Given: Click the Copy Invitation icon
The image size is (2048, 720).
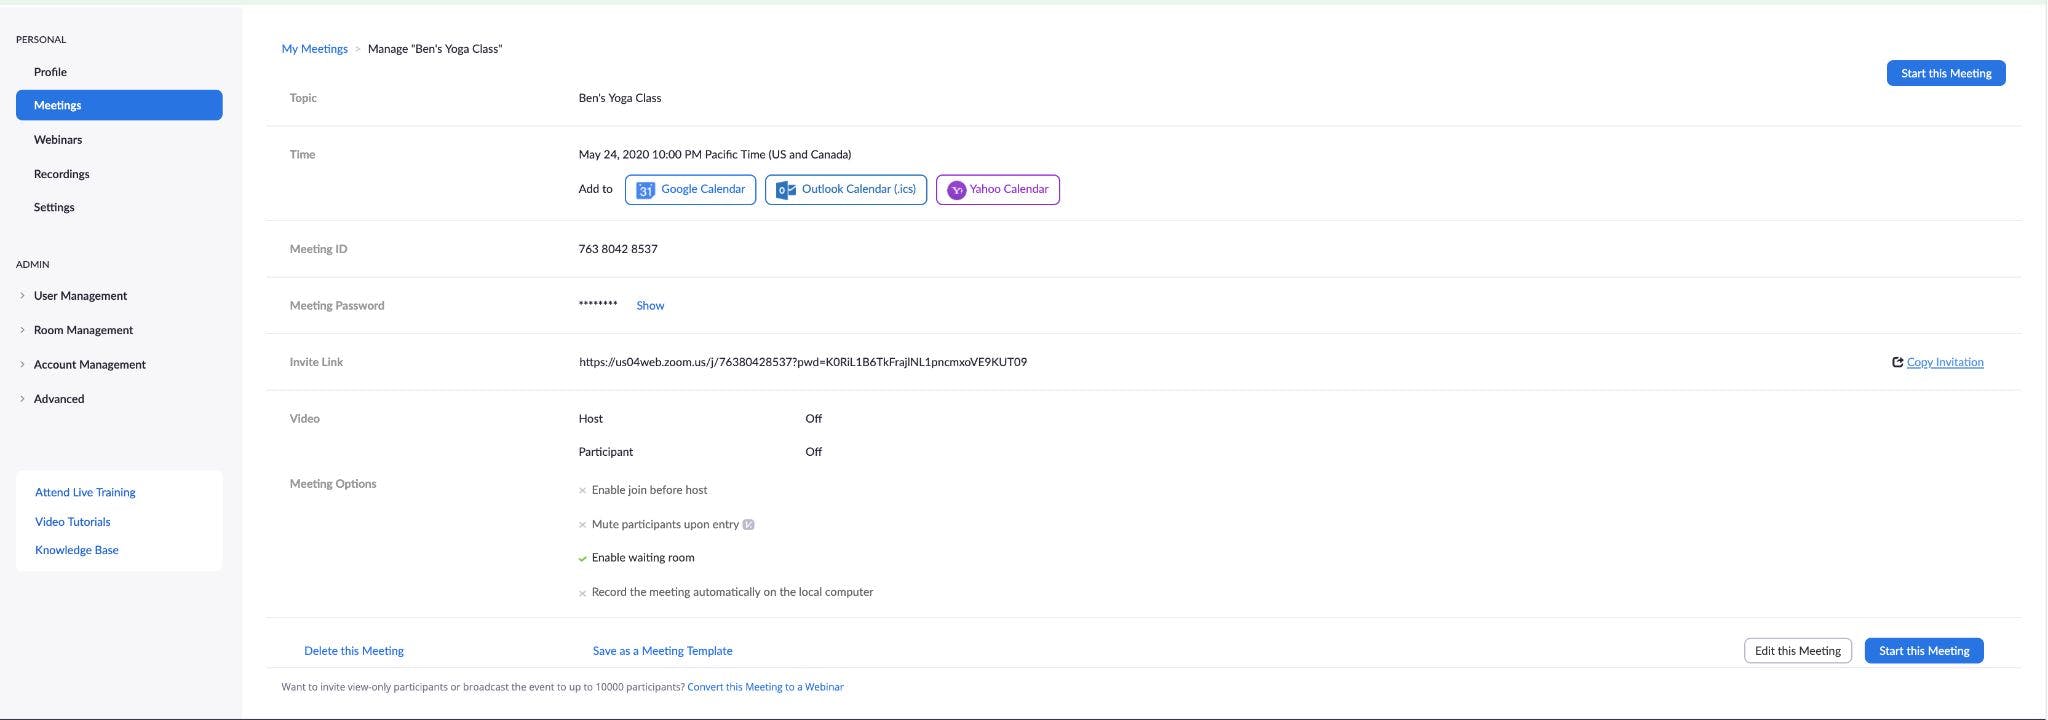Looking at the screenshot, I should point(1897,362).
